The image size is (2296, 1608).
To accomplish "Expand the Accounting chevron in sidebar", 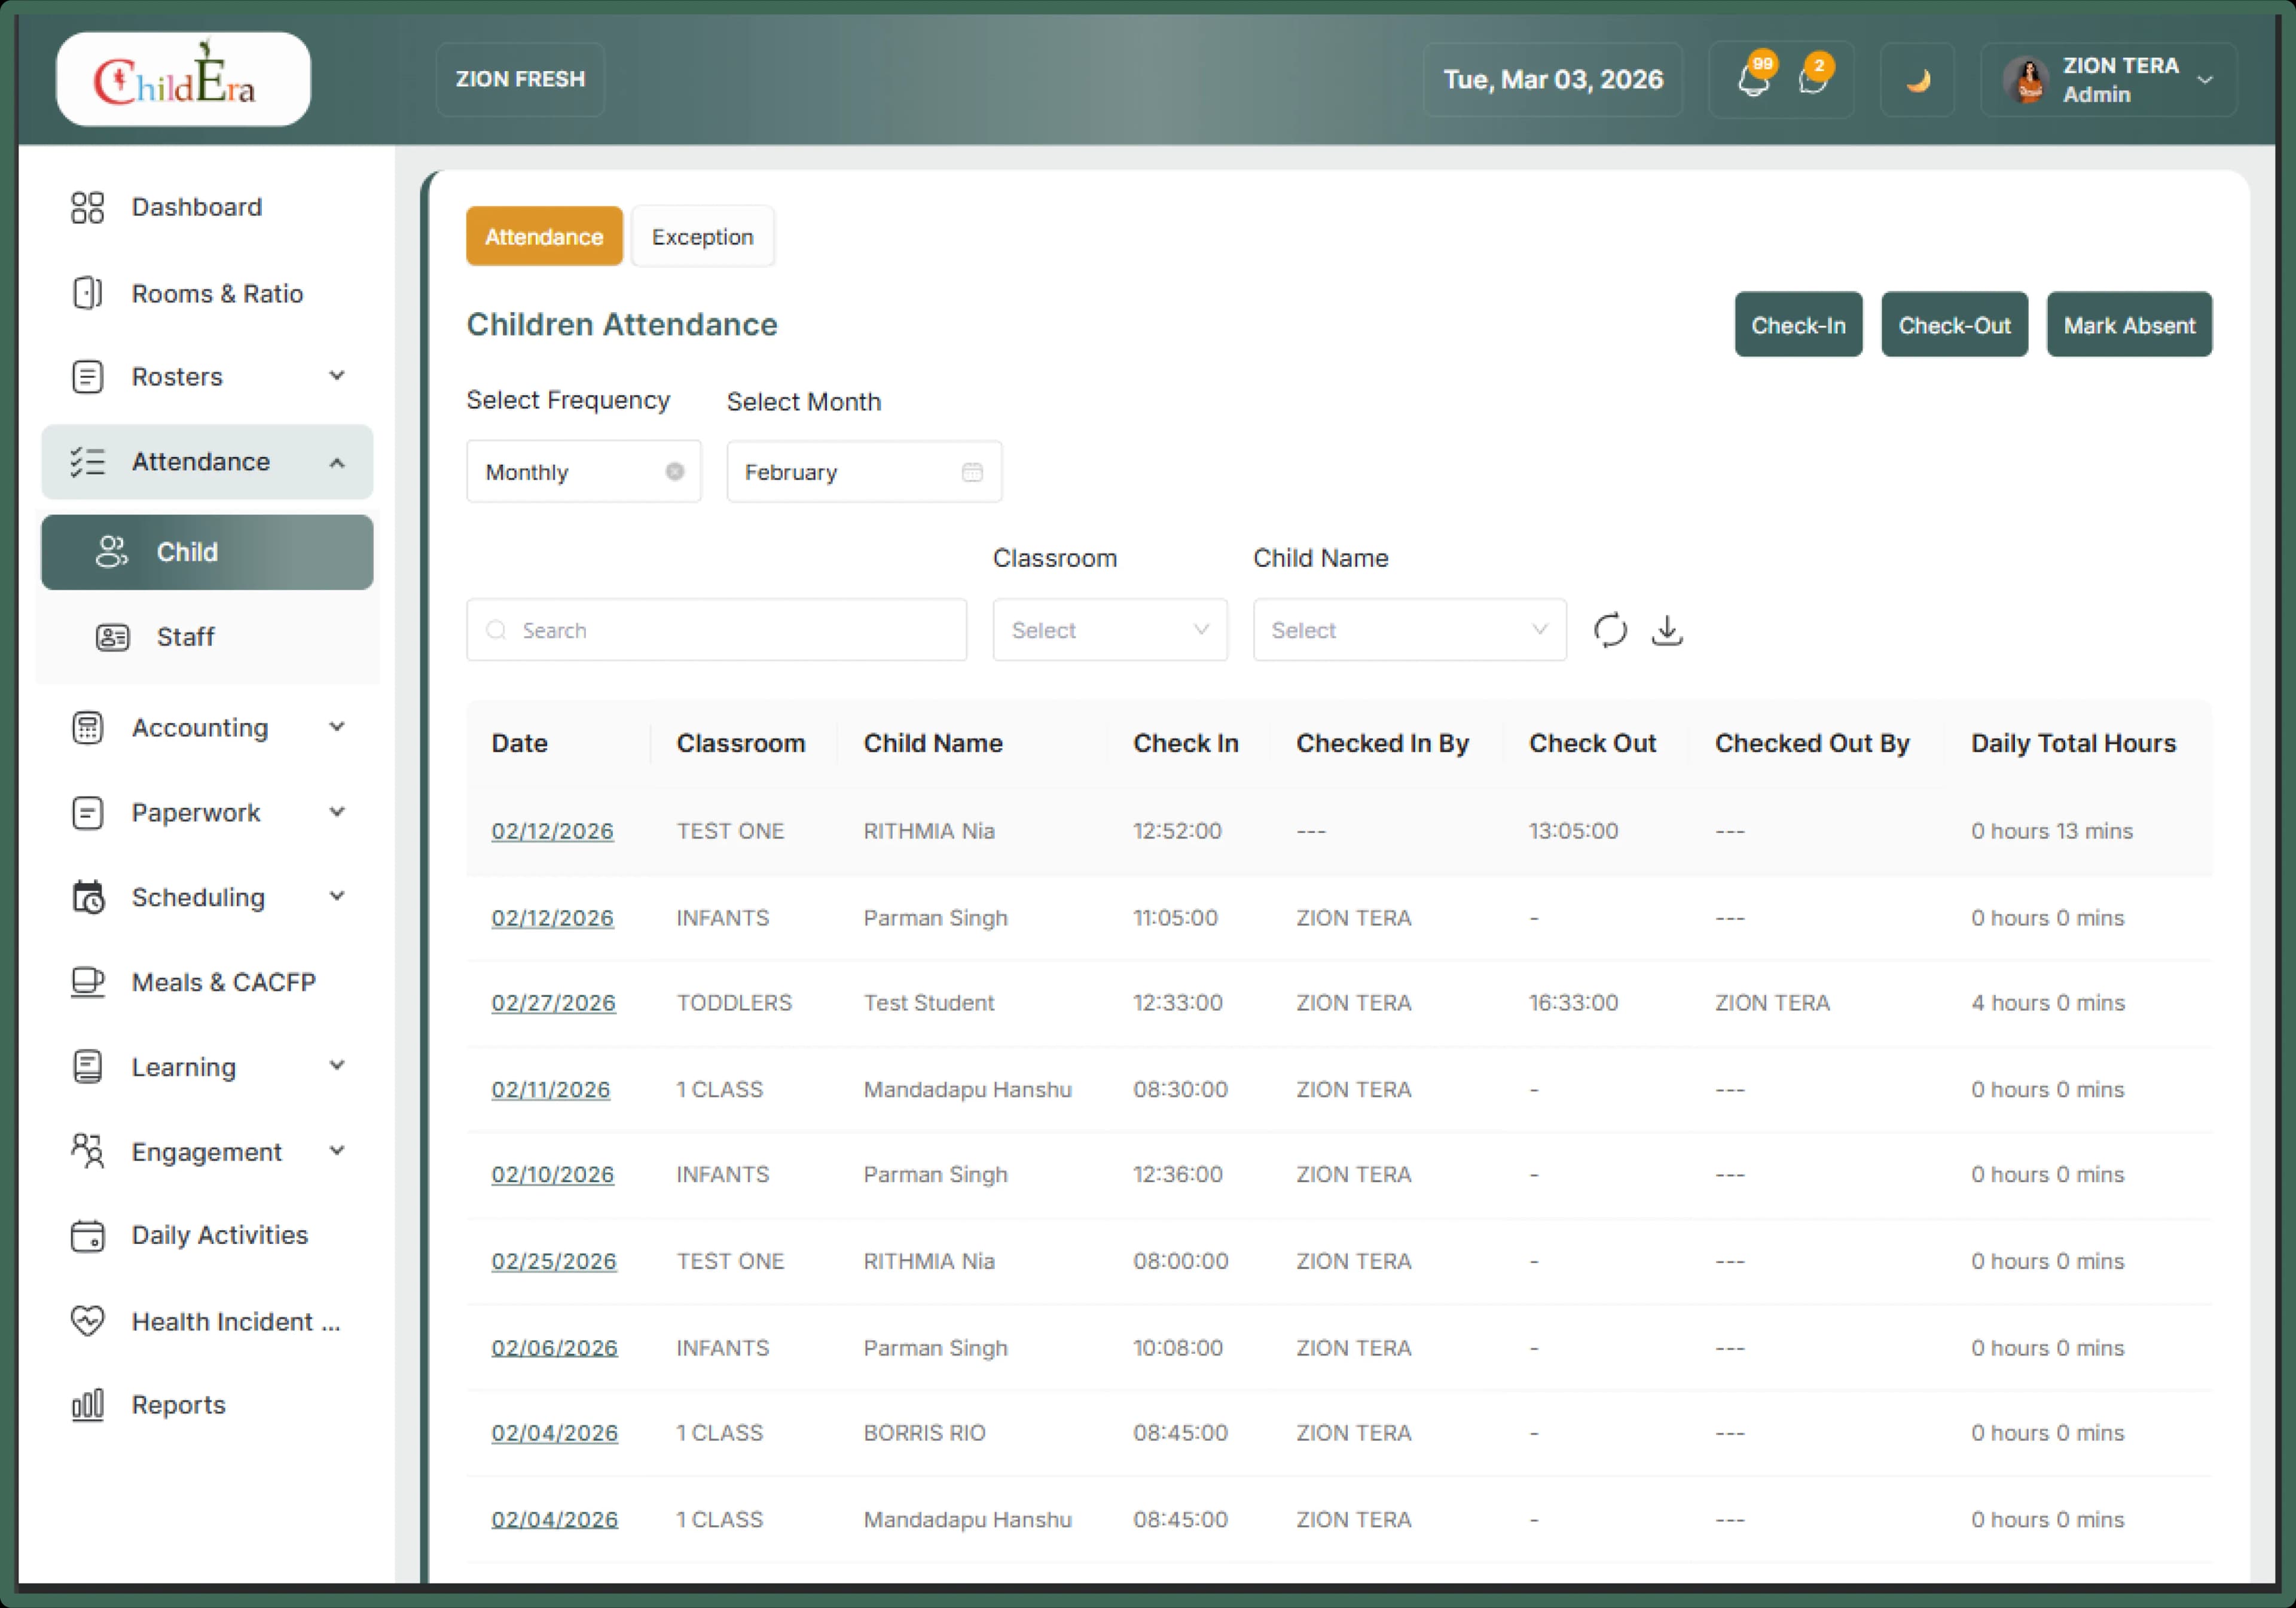I will point(337,727).
